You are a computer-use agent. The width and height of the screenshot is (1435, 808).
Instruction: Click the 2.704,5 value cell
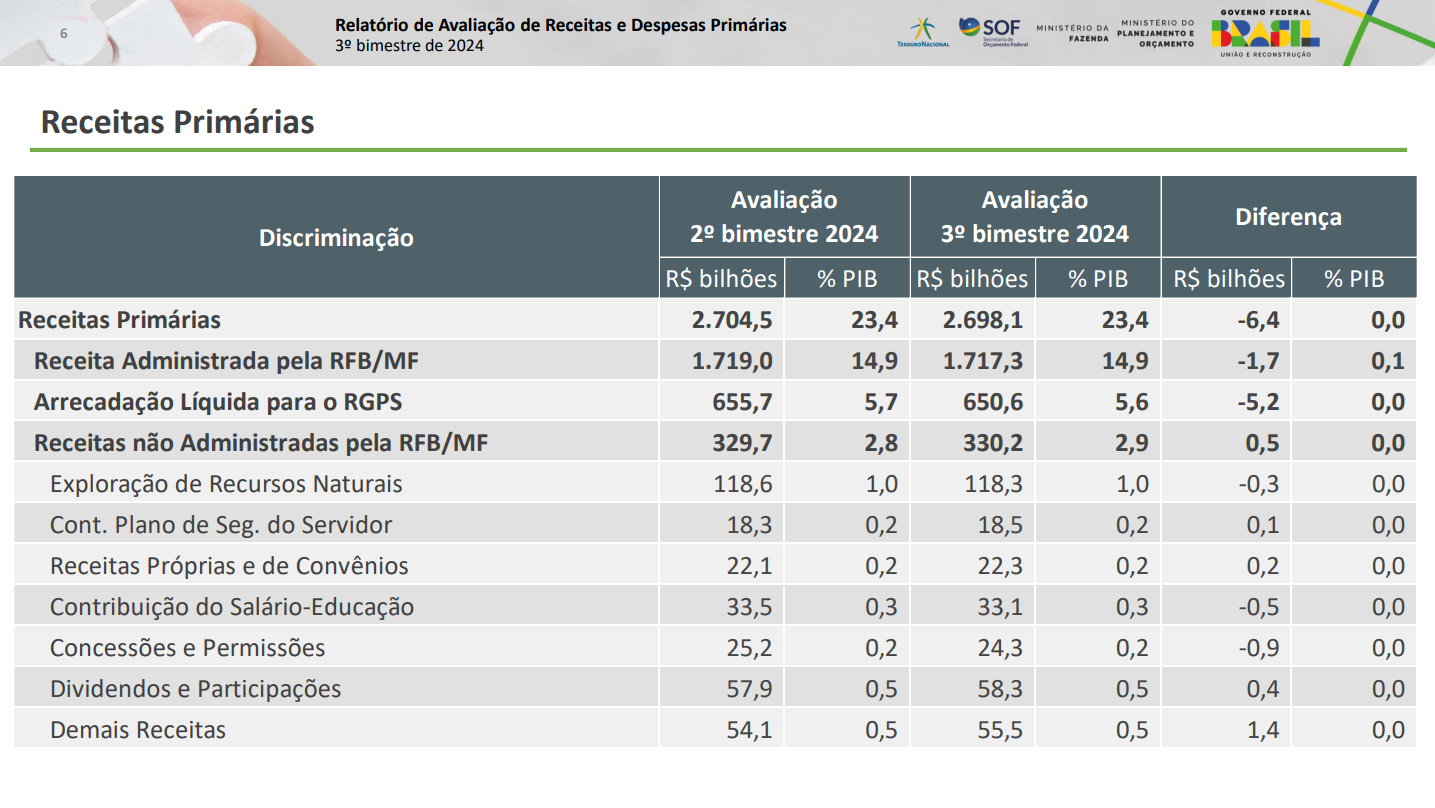coord(732,320)
